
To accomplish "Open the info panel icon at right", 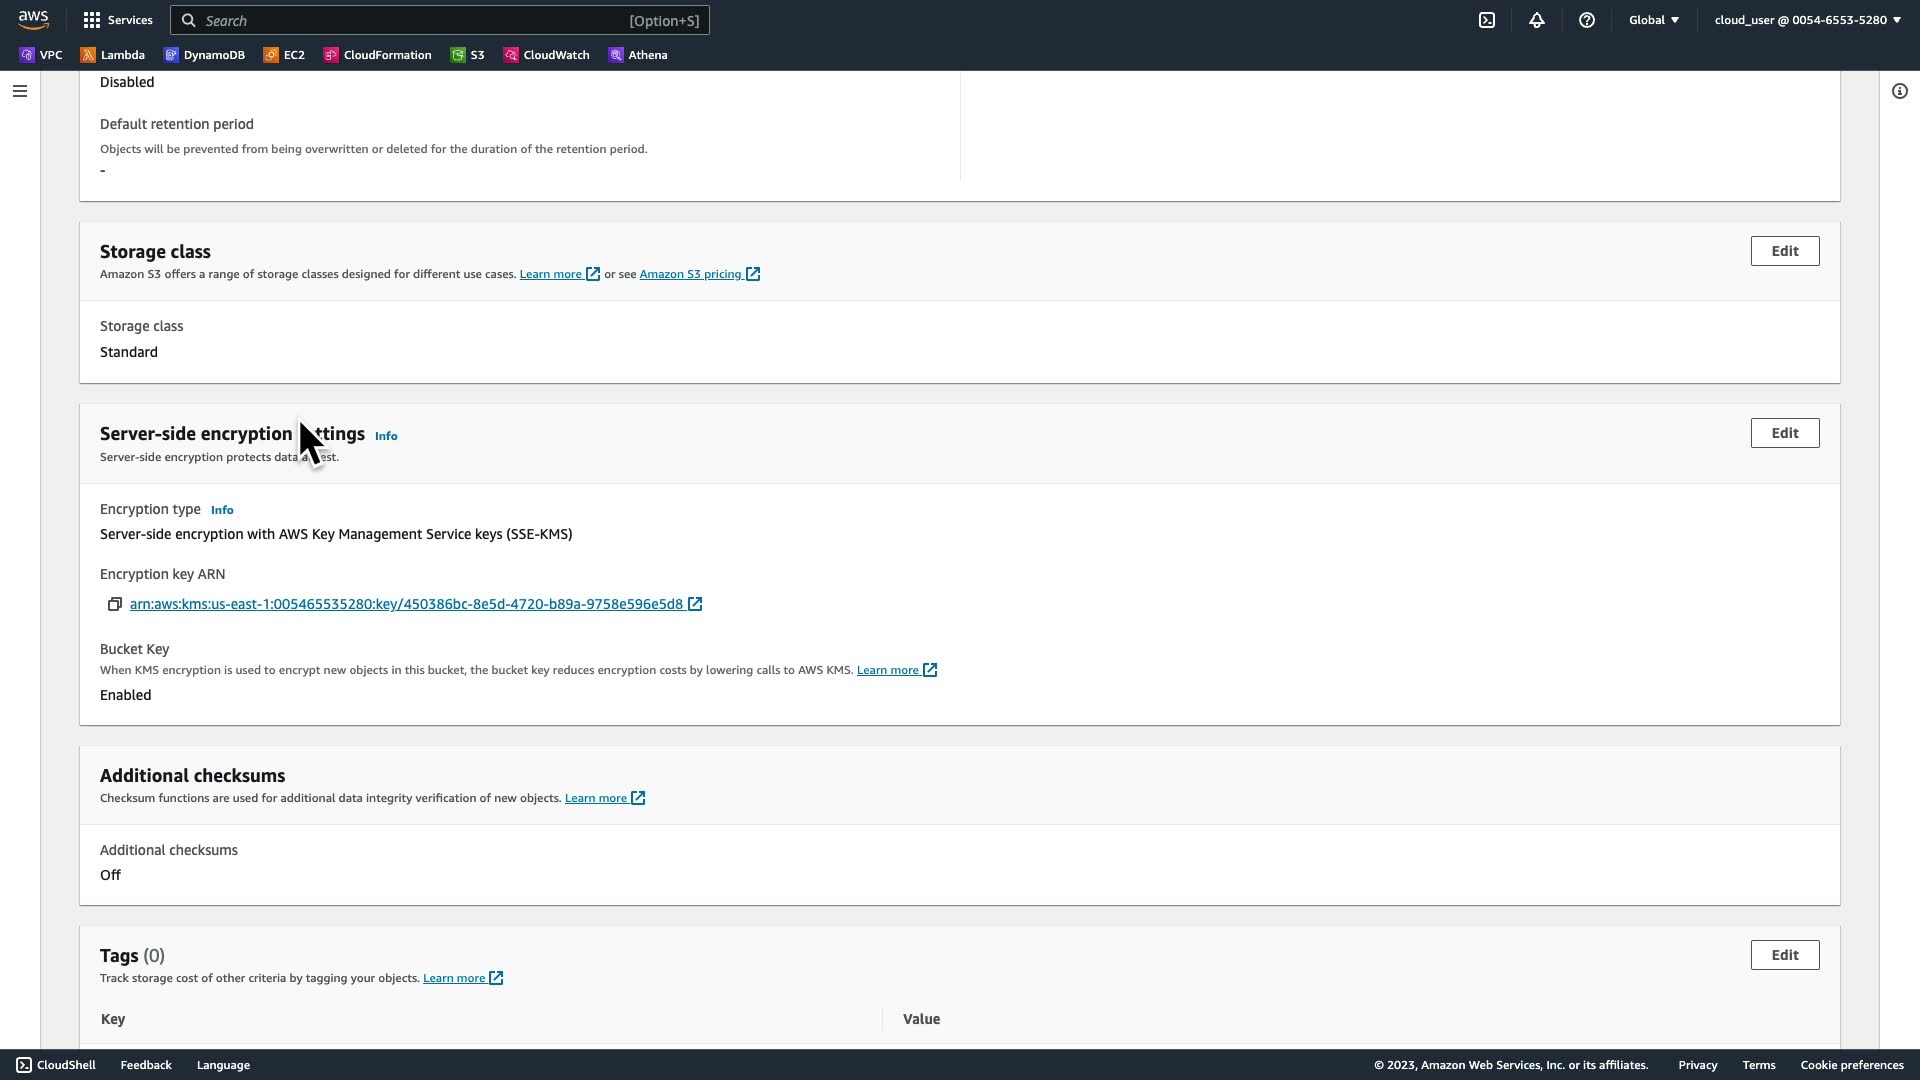I will click(x=1900, y=91).
